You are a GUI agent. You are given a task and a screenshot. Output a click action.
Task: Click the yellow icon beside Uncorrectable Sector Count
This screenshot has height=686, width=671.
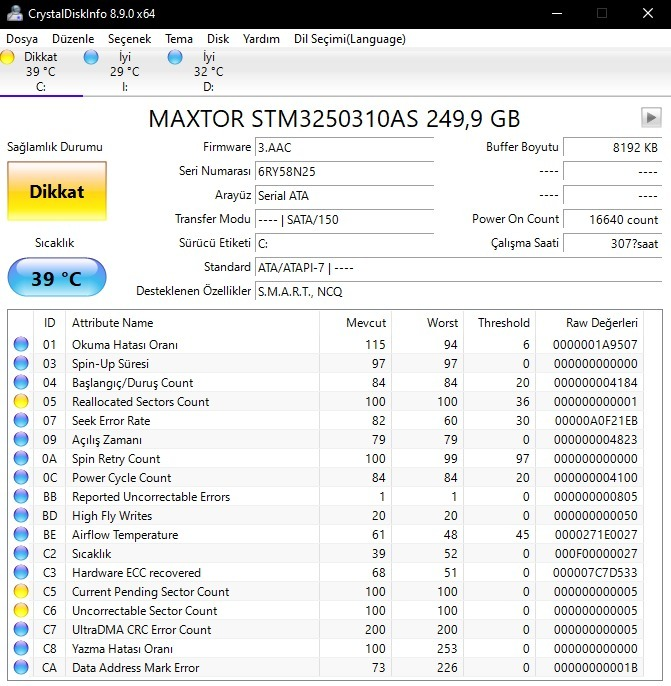[21, 611]
